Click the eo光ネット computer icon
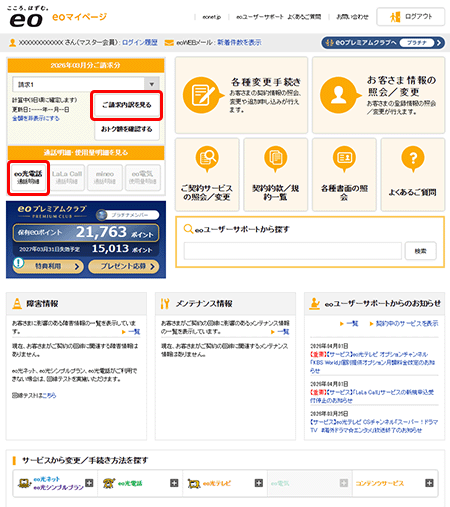 [x=24, y=483]
